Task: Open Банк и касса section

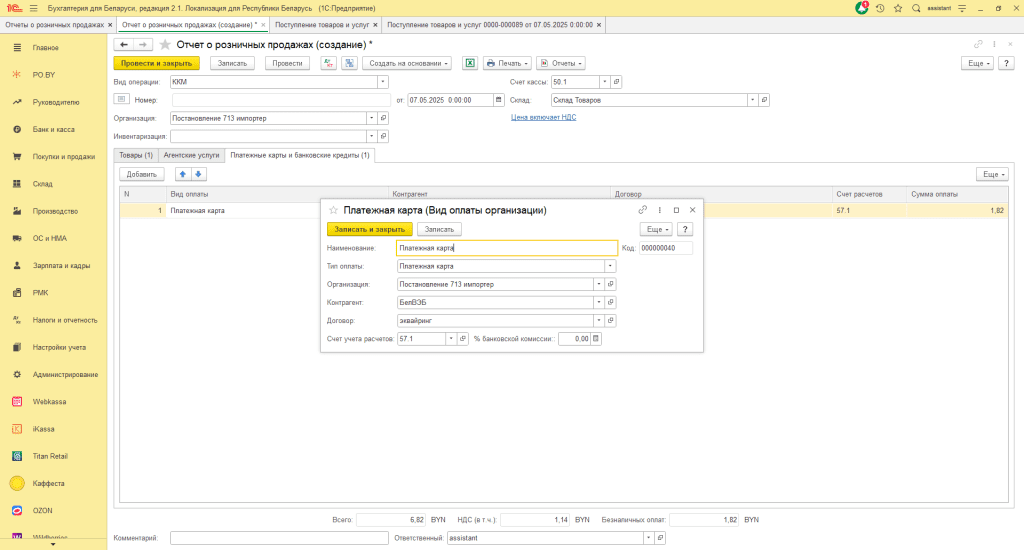Action: [54, 129]
